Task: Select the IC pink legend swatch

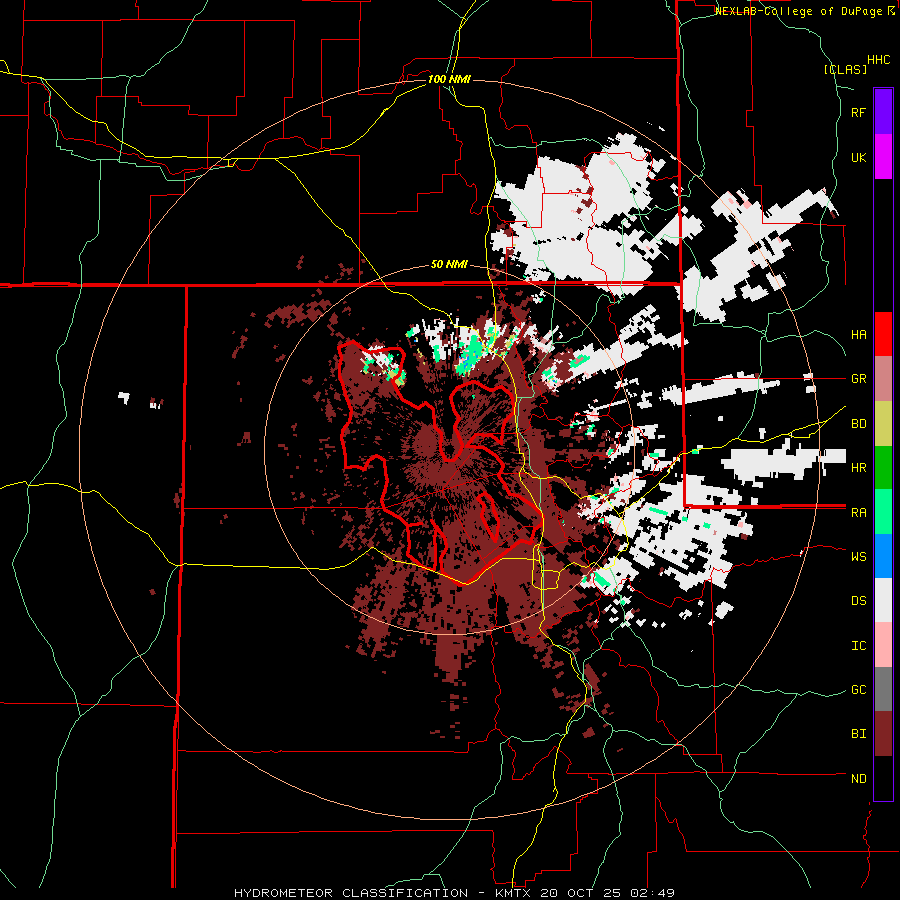Action: pyautogui.click(x=883, y=645)
